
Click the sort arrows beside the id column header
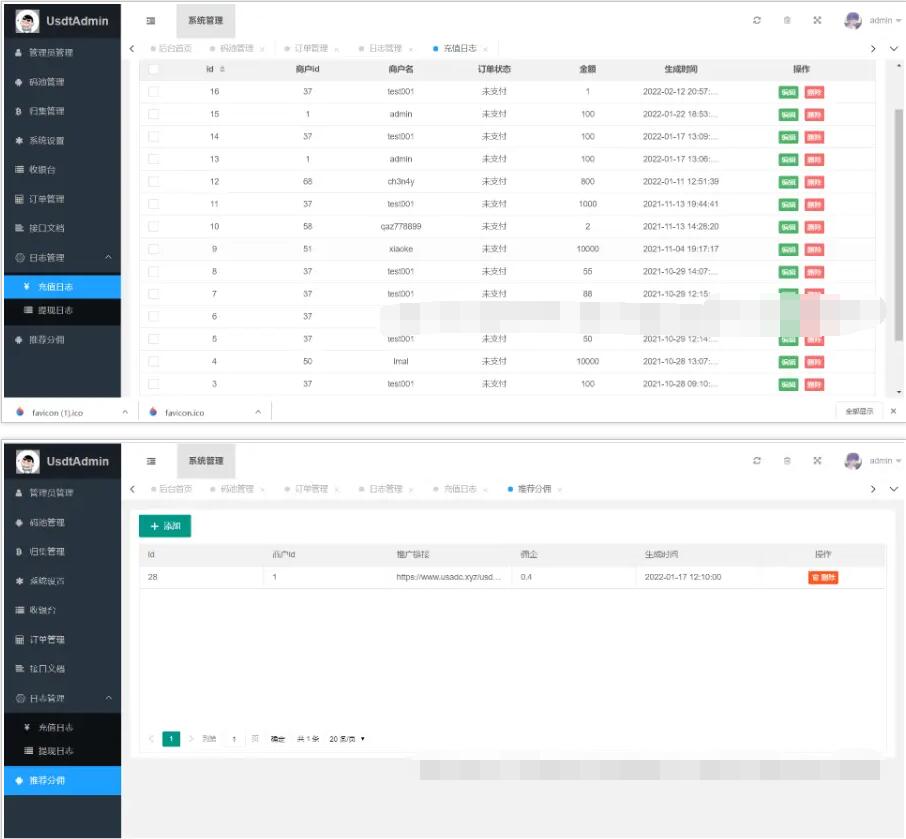222,69
